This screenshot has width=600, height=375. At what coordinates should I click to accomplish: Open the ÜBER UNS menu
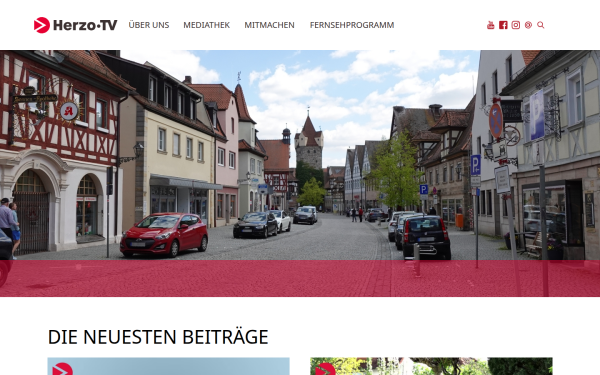(149, 25)
